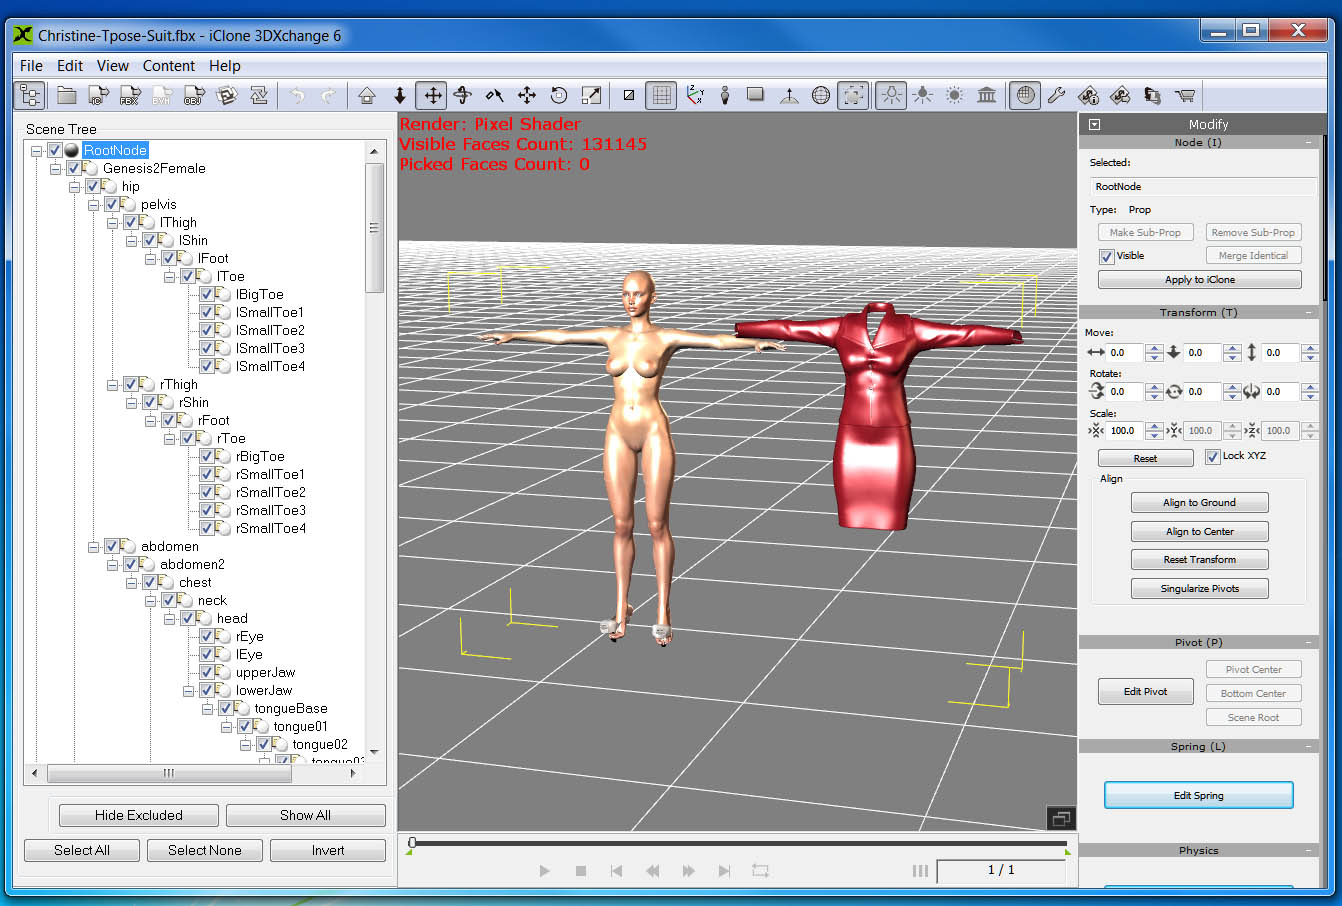The image size is (1342, 906).
Task: Click the Export OBJ icon
Action: point(194,96)
